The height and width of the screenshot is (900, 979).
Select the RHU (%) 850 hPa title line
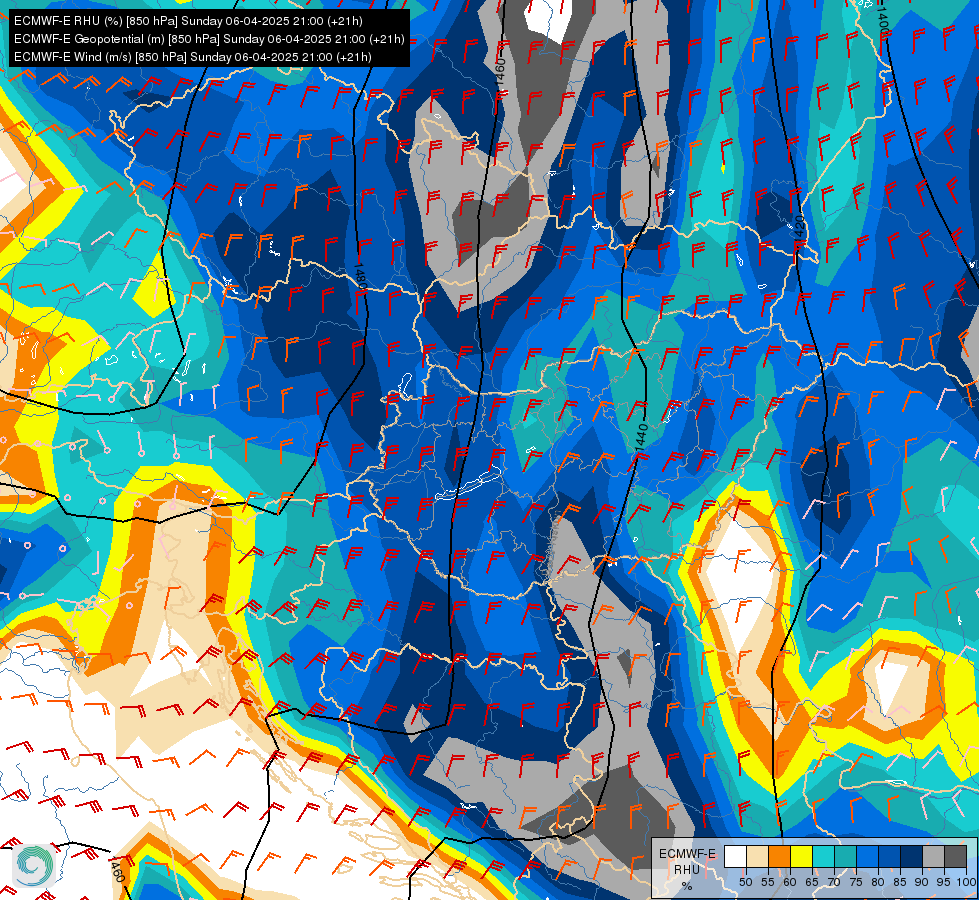(x=188, y=21)
